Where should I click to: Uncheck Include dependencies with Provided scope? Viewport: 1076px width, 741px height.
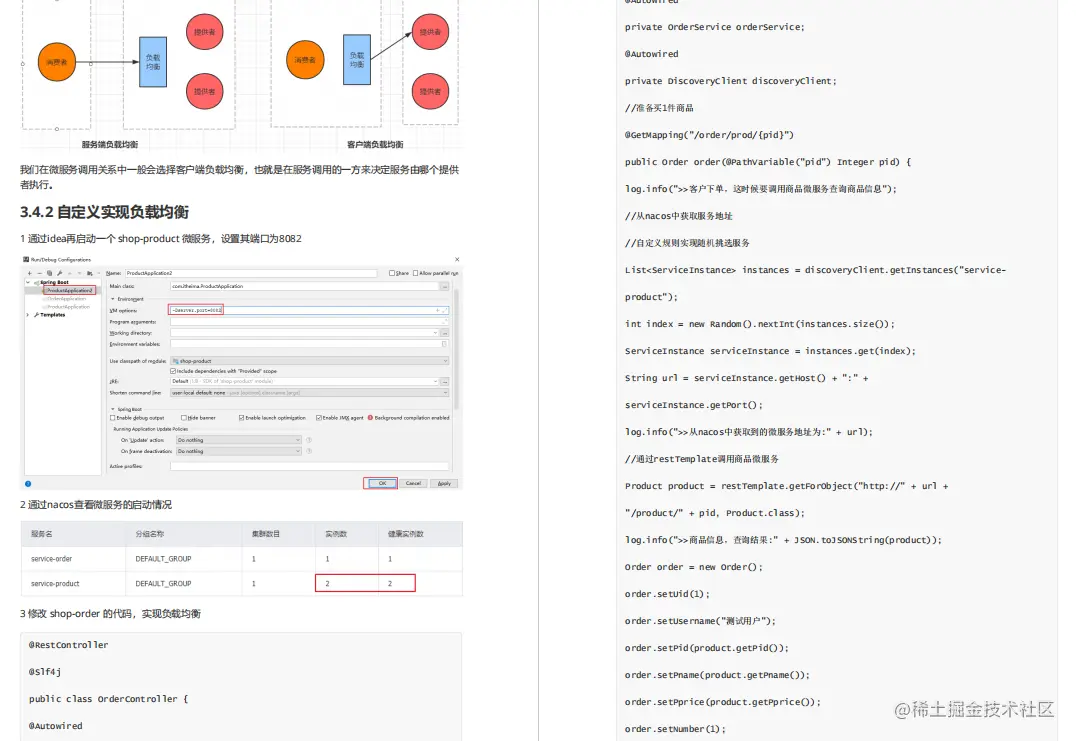pos(173,371)
